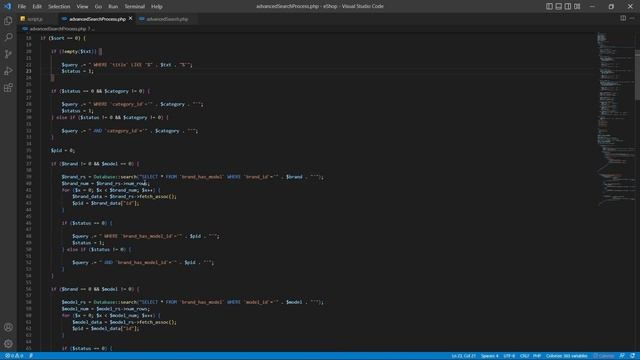Screen dimensions: 640x360
Task: Click line number 23 in the gutter
Action: click(29, 71)
